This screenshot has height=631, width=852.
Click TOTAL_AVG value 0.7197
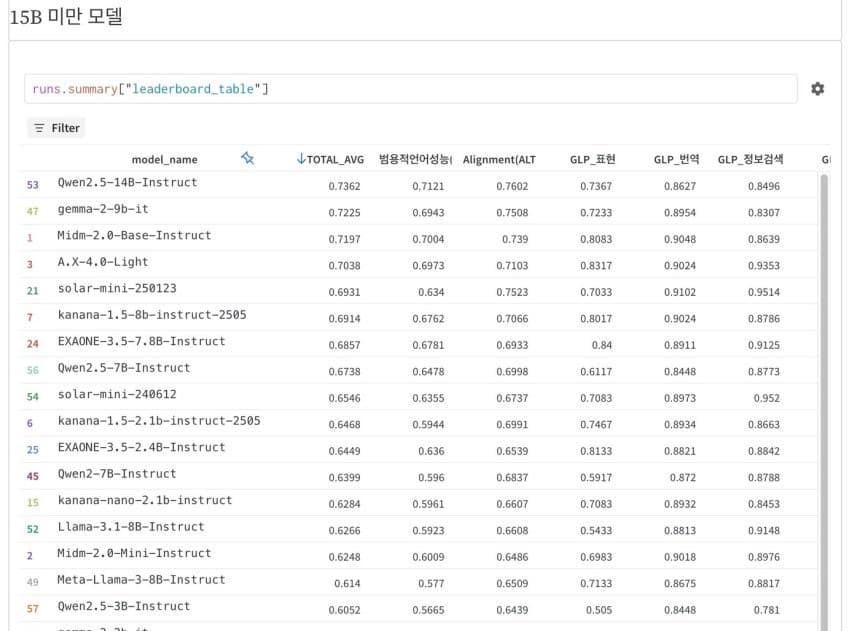pos(344,239)
